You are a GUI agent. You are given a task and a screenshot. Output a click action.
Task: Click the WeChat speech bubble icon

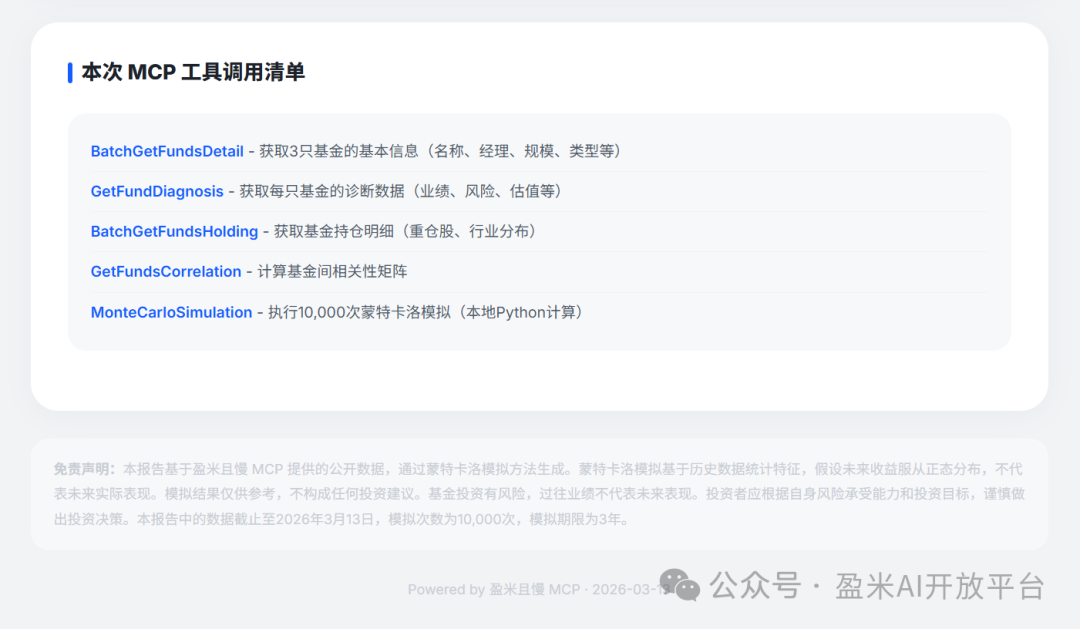click(x=678, y=583)
